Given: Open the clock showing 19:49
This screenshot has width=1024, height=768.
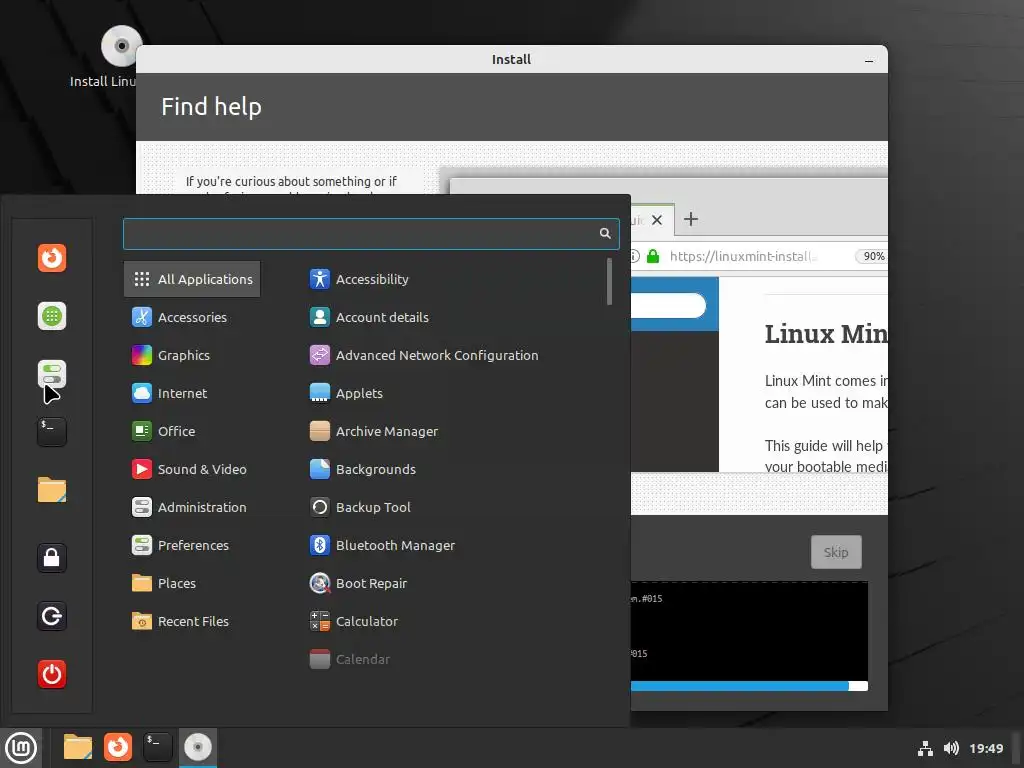Looking at the screenshot, I should (x=985, y=748).
